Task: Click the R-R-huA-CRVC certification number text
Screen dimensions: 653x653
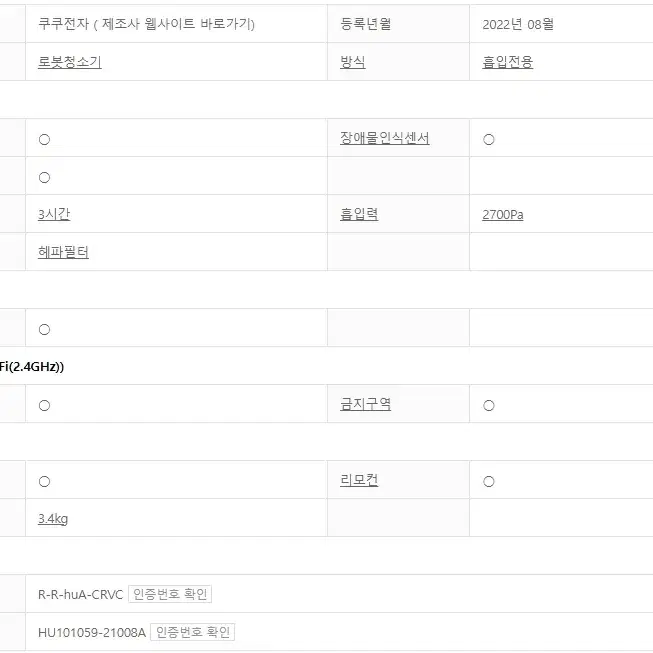Action: 80,594
